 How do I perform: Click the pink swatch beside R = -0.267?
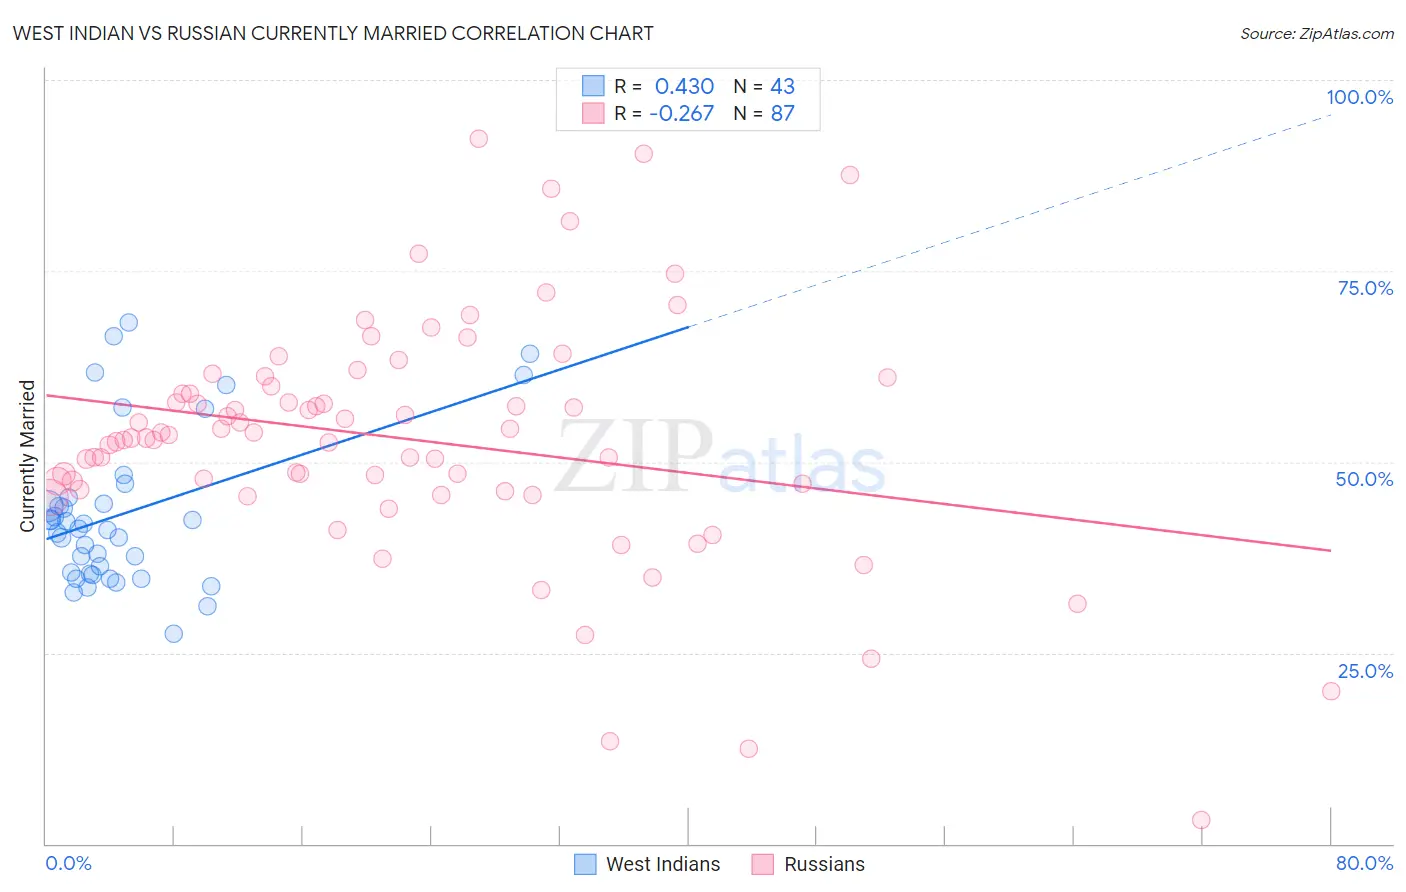[593, 113]
